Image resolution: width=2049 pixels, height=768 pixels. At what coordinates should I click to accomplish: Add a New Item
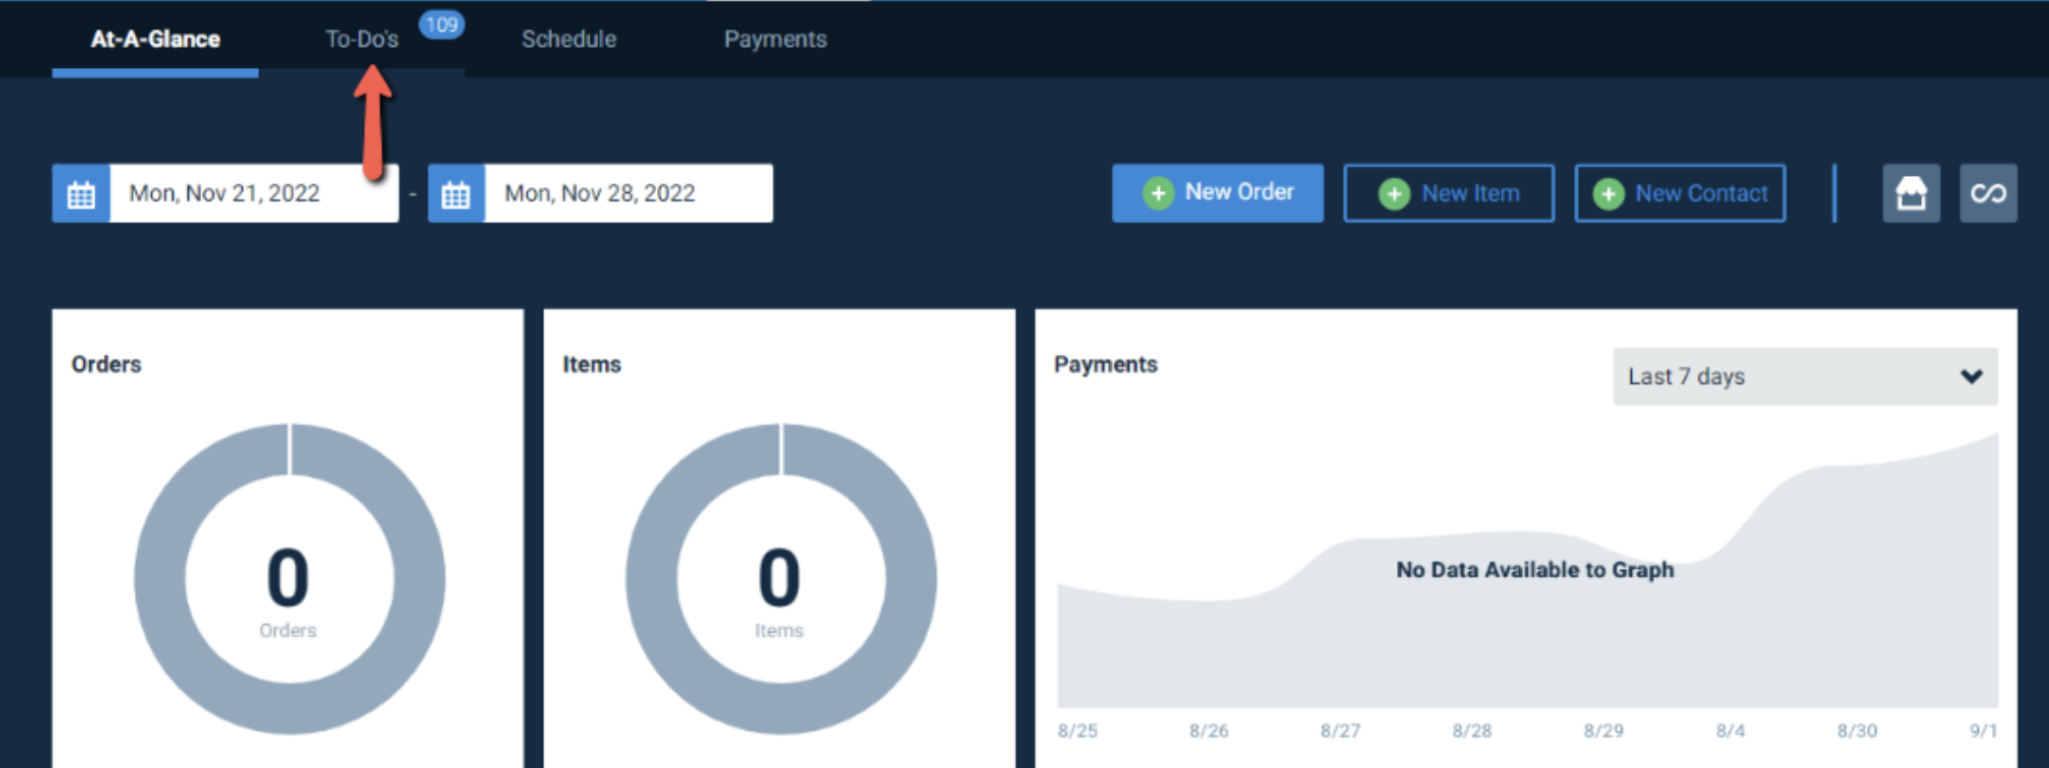point(1448,193)
